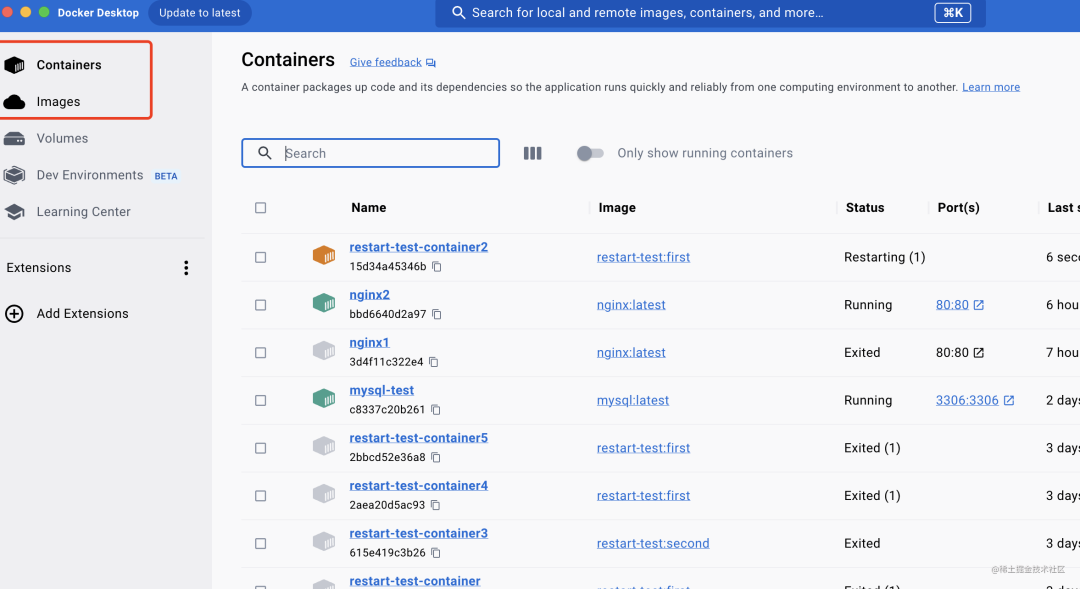
Task: Open Dev Environments in sidebar
Action: 90,175
